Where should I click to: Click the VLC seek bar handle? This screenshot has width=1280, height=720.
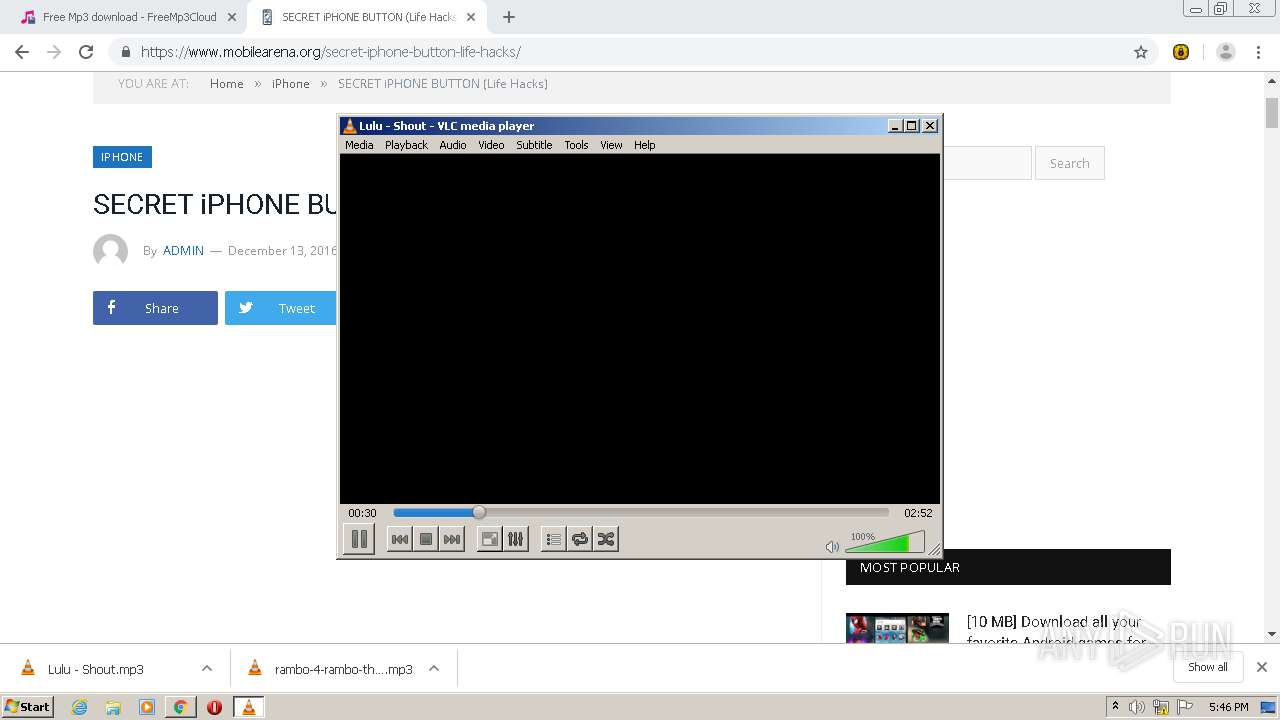(479, 512)
